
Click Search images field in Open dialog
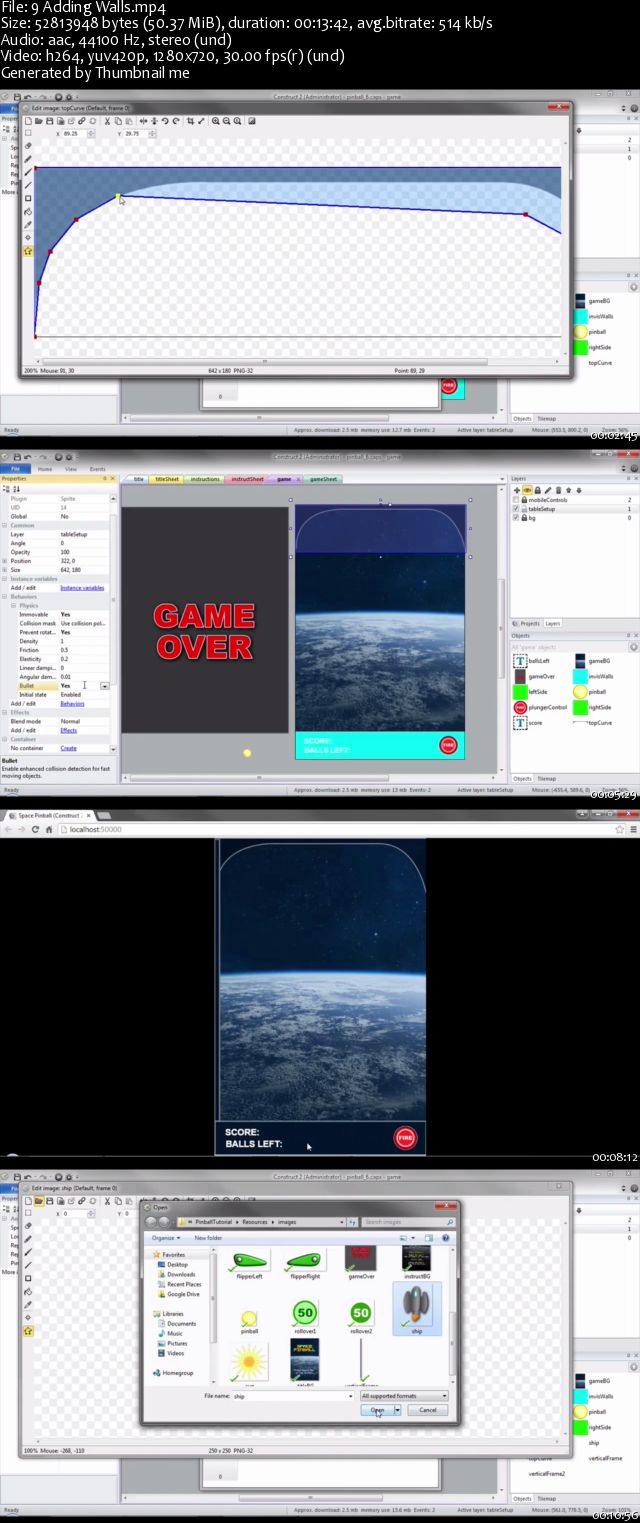click(x=408, y=1222)
